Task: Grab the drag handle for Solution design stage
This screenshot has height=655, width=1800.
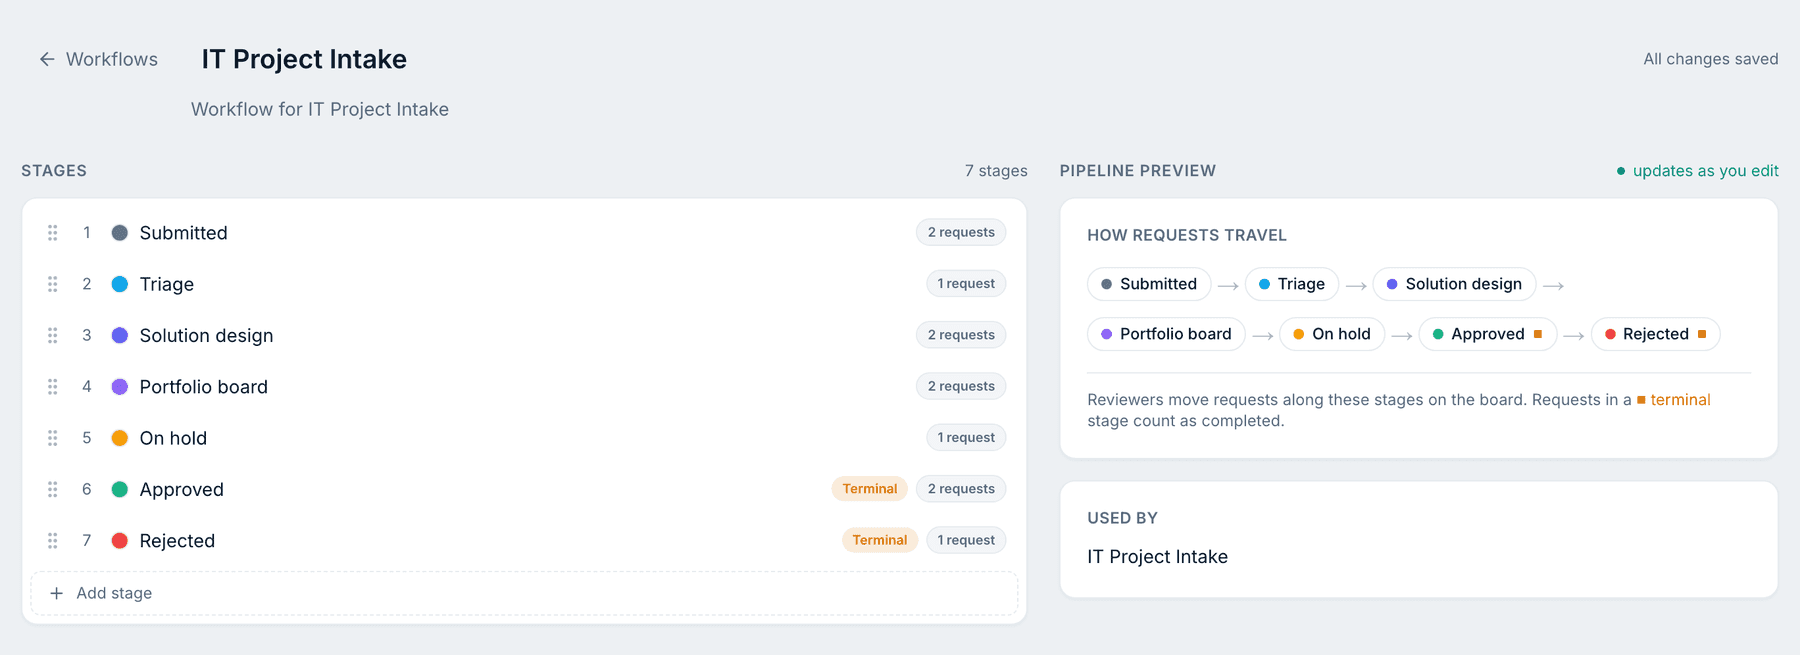Action: click(53, 335)
